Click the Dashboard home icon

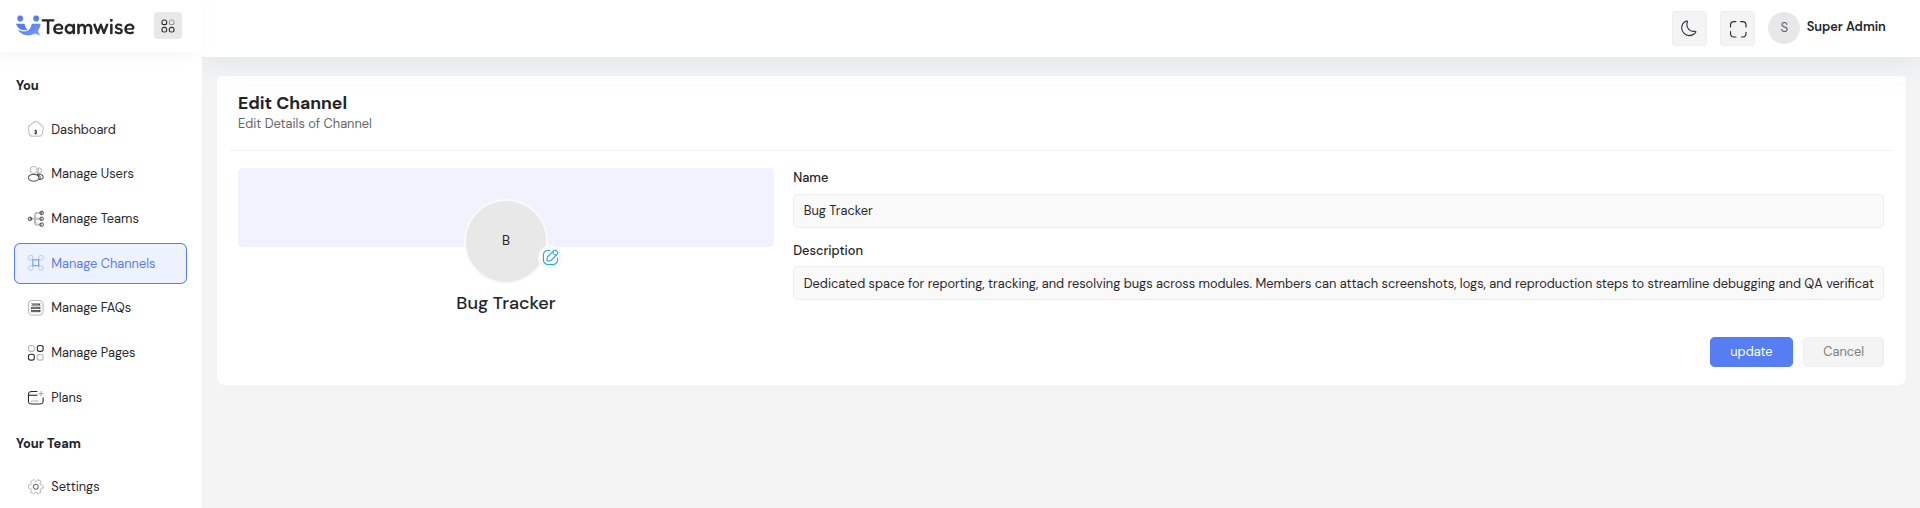pyautogui.click(x=36, y=130)
